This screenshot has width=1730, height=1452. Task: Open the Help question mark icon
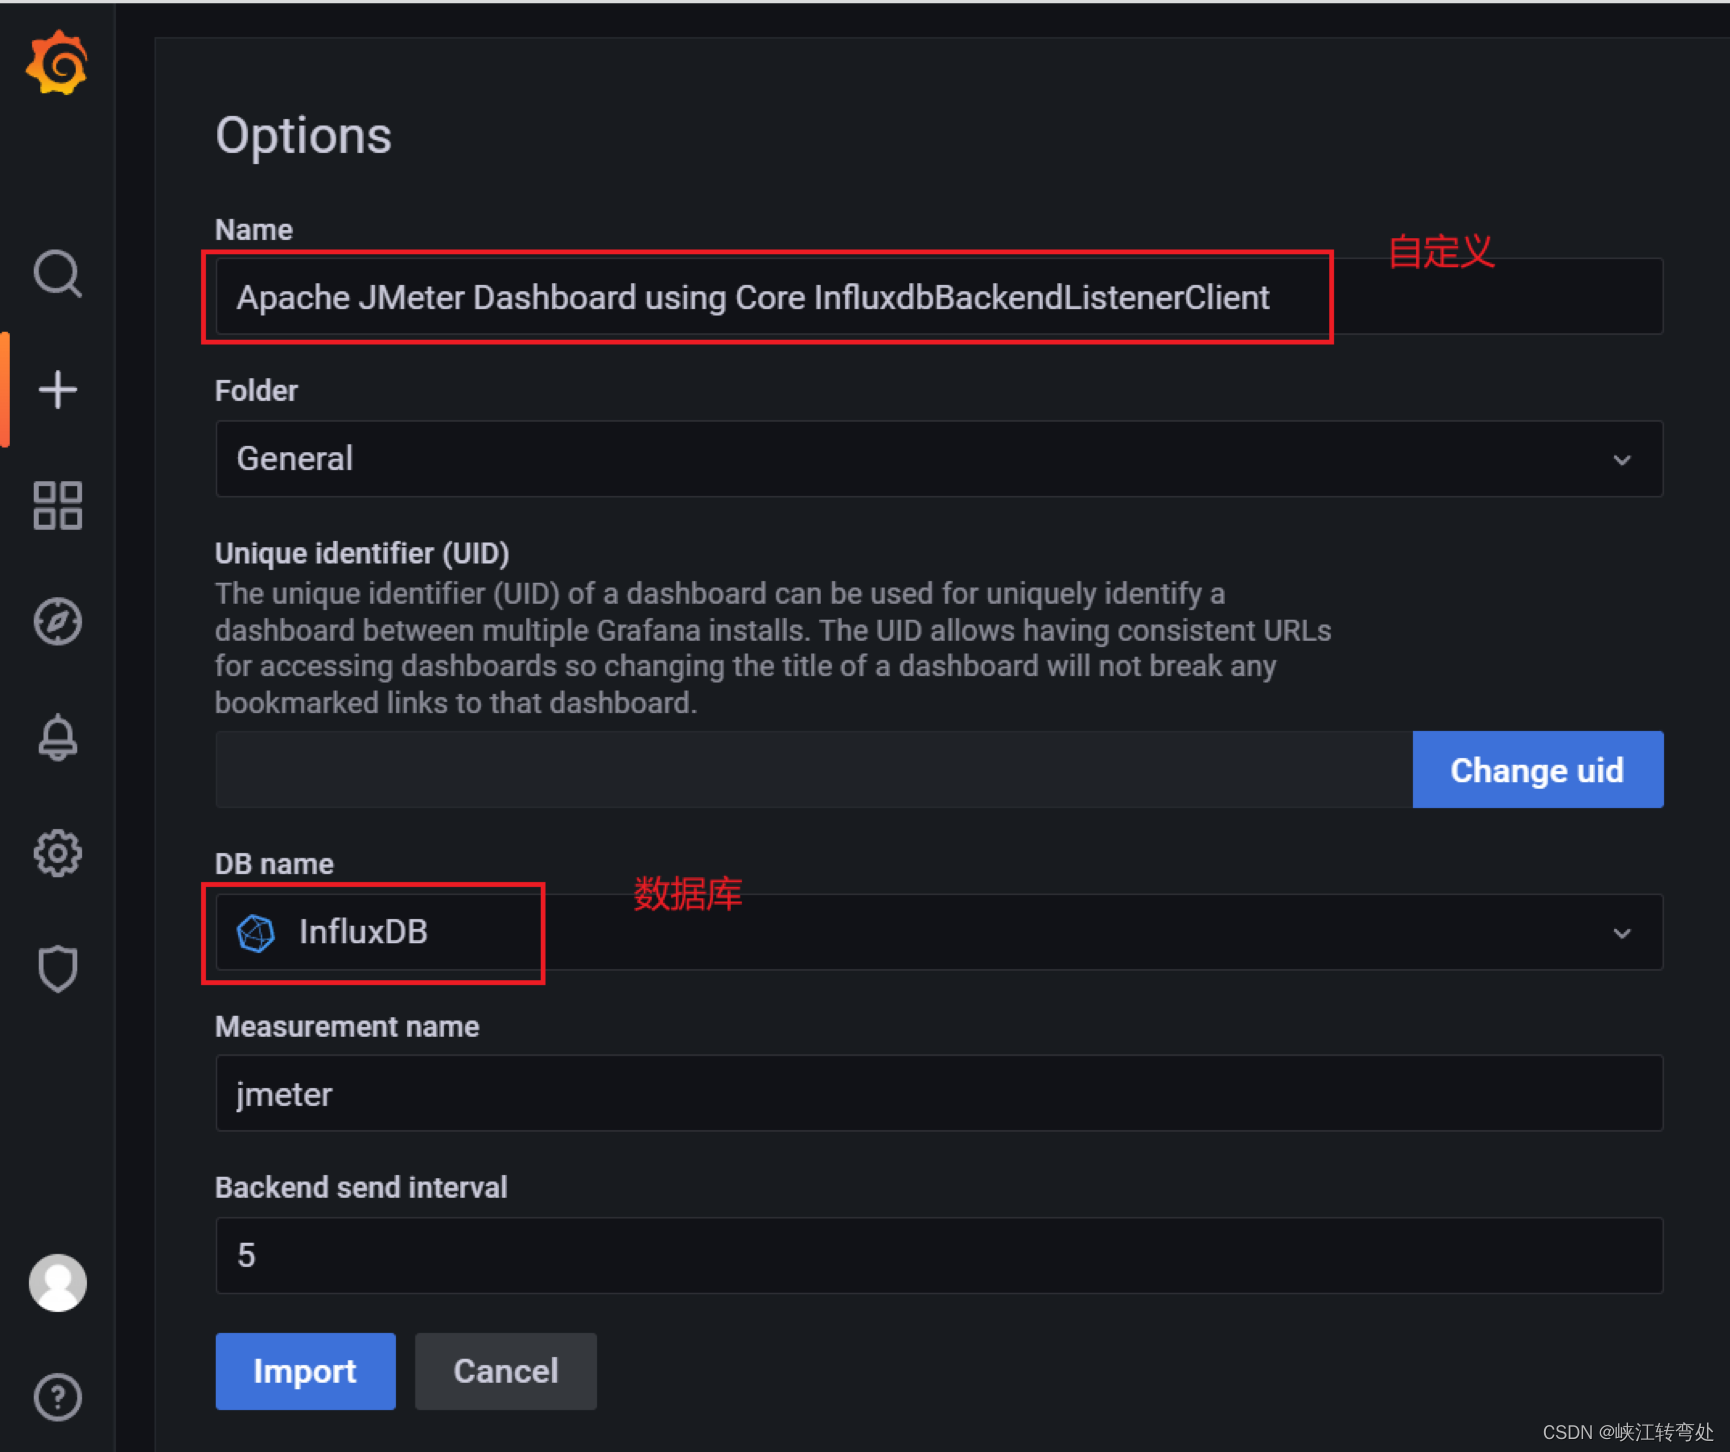coord(57,1397)
